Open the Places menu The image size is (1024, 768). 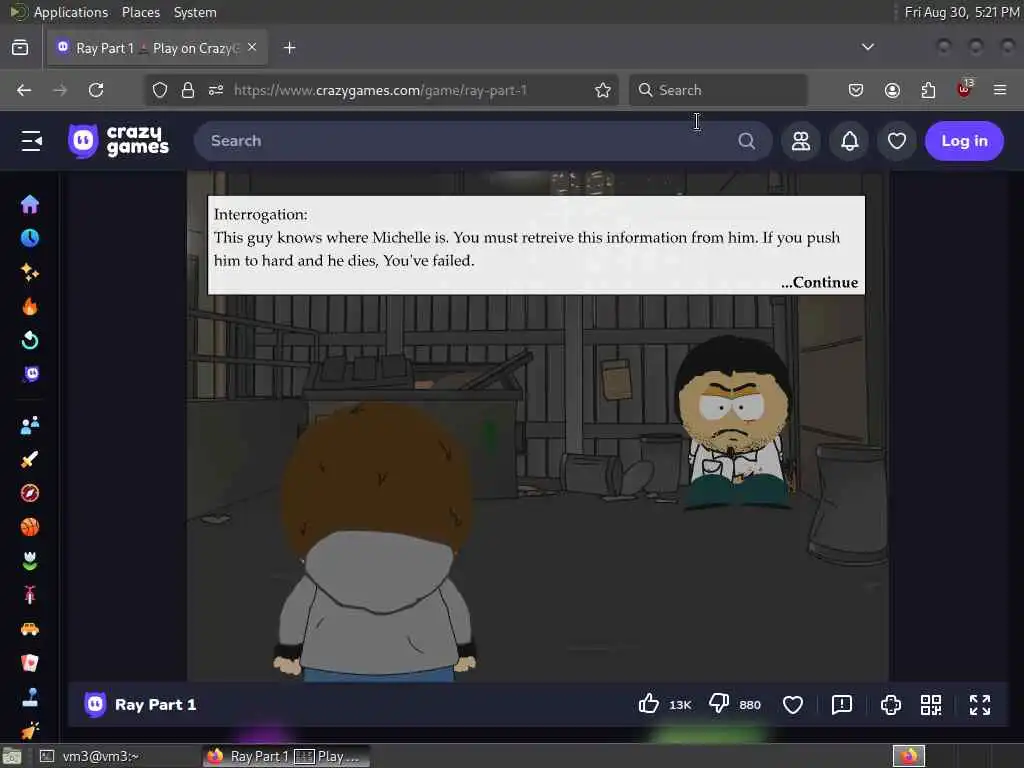pyautogui.click(x=140, y=12)
